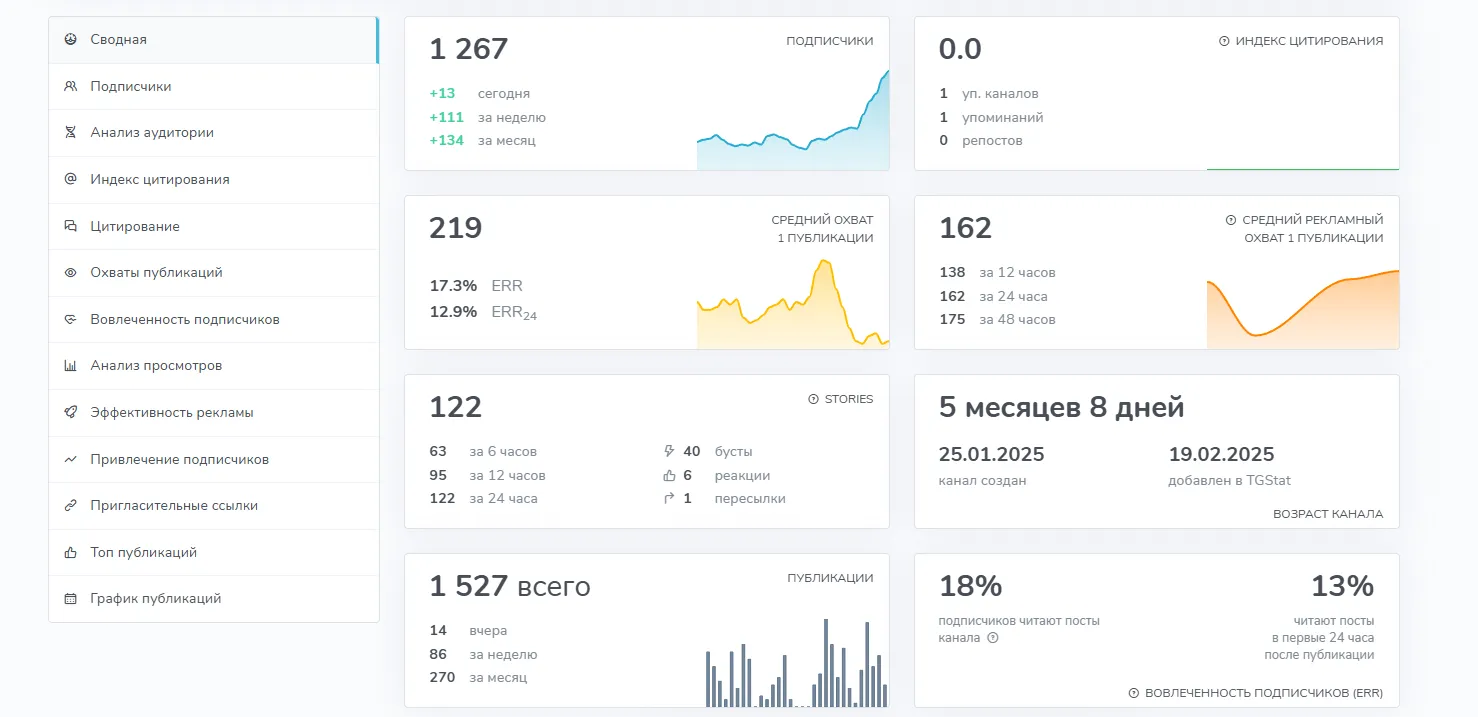Click the ПУБЛИКАЦИИ card title link
The image size is (1478, 717).
pos(830,578)
